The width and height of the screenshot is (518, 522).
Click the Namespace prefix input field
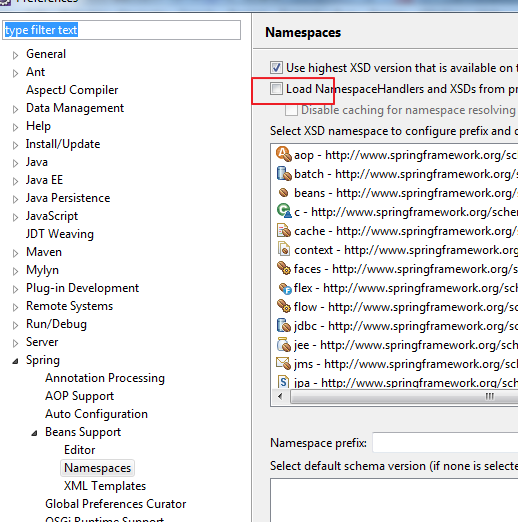(445, 443)
